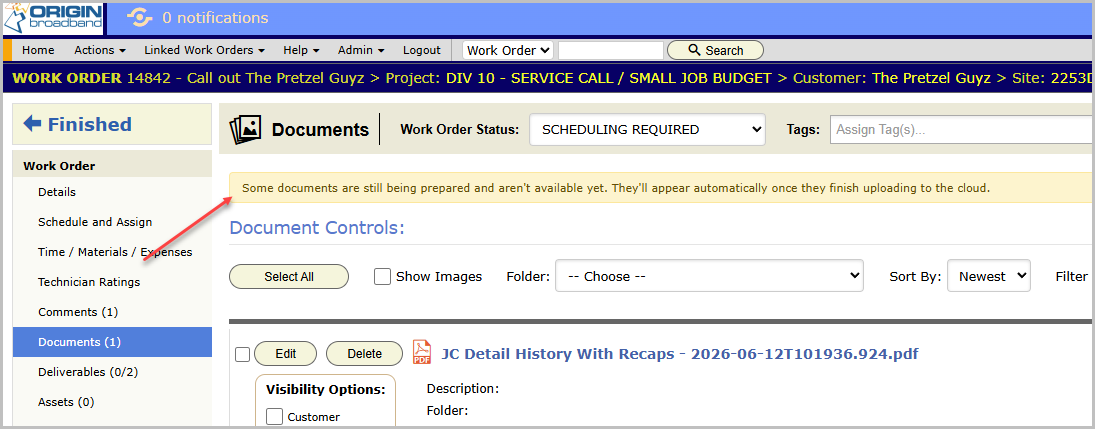The height and width of the screenshot is (429, 1095).
Task: Click the Origin Broadband logo
Action: [53, 18]
